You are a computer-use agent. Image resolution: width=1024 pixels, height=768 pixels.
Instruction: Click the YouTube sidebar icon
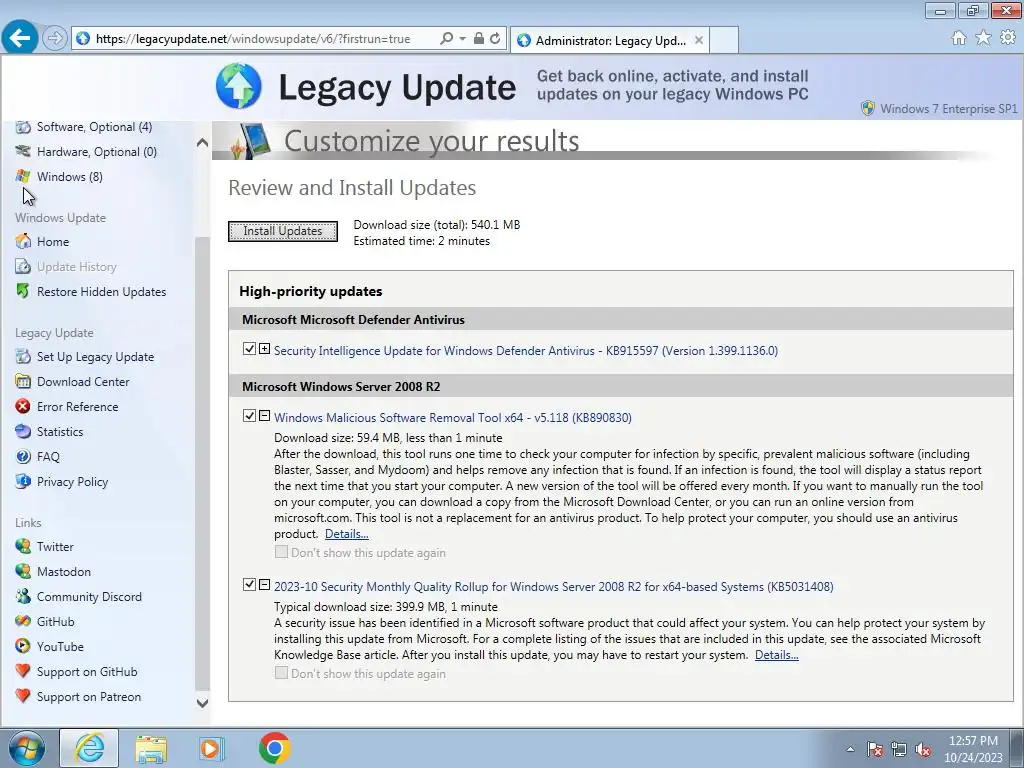point(23,647)
